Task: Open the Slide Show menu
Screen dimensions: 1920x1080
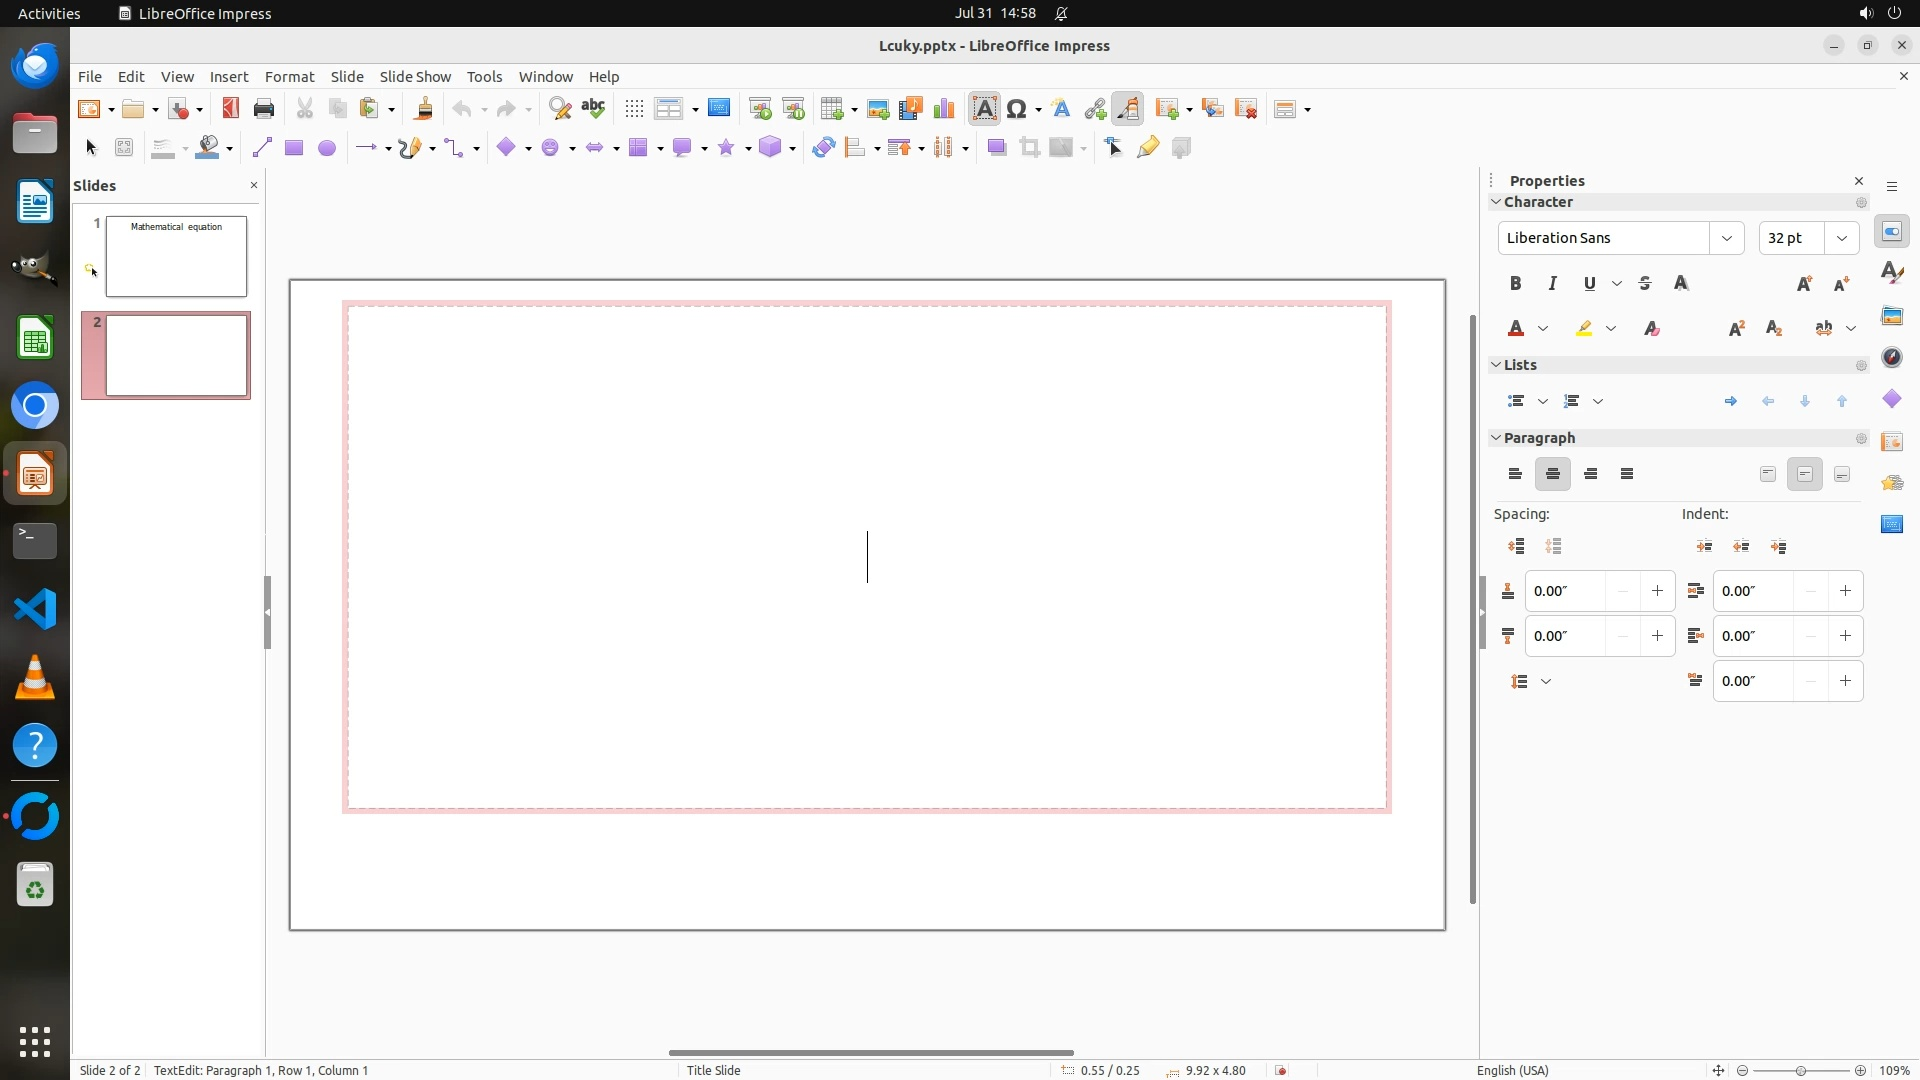Action: (415, 77)
